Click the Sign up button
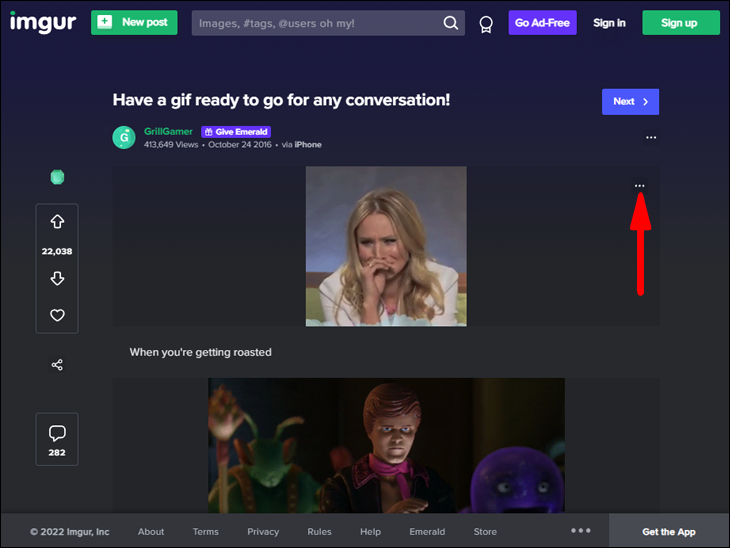The height and width of the screenshot is (548, 730). [681, 22]
